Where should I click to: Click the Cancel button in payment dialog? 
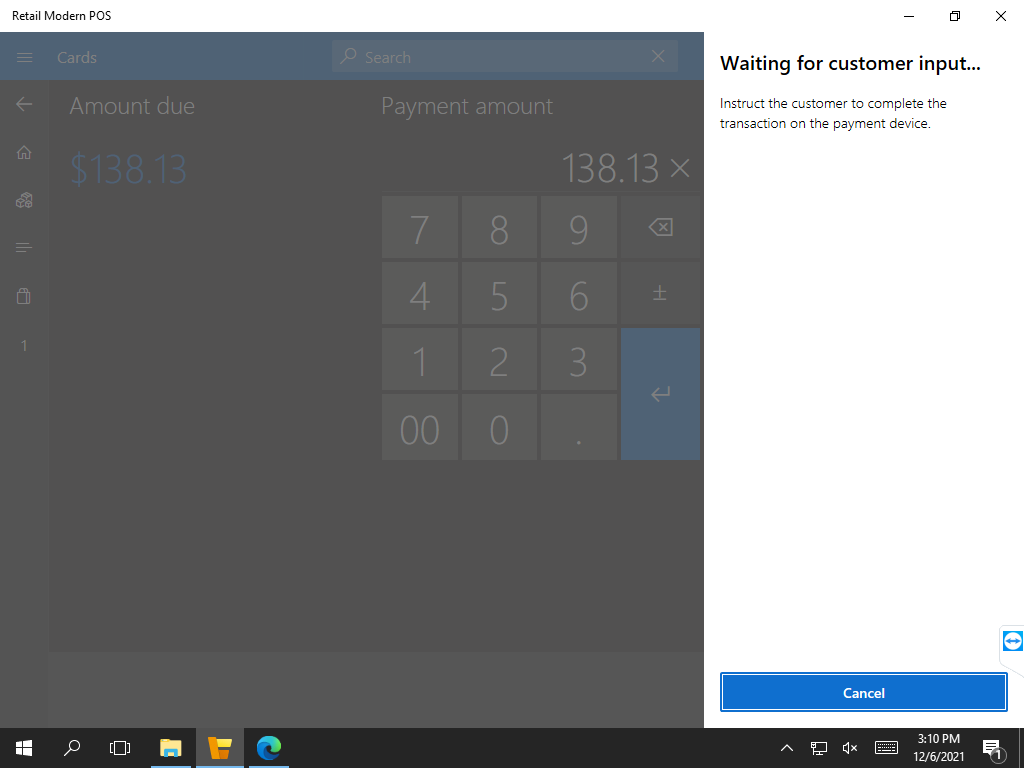863,692
